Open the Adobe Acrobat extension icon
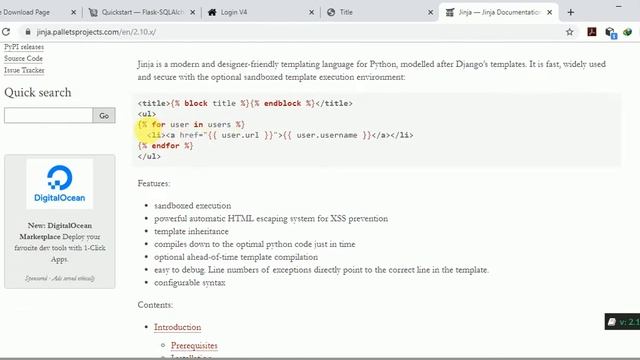 (591, 32)
